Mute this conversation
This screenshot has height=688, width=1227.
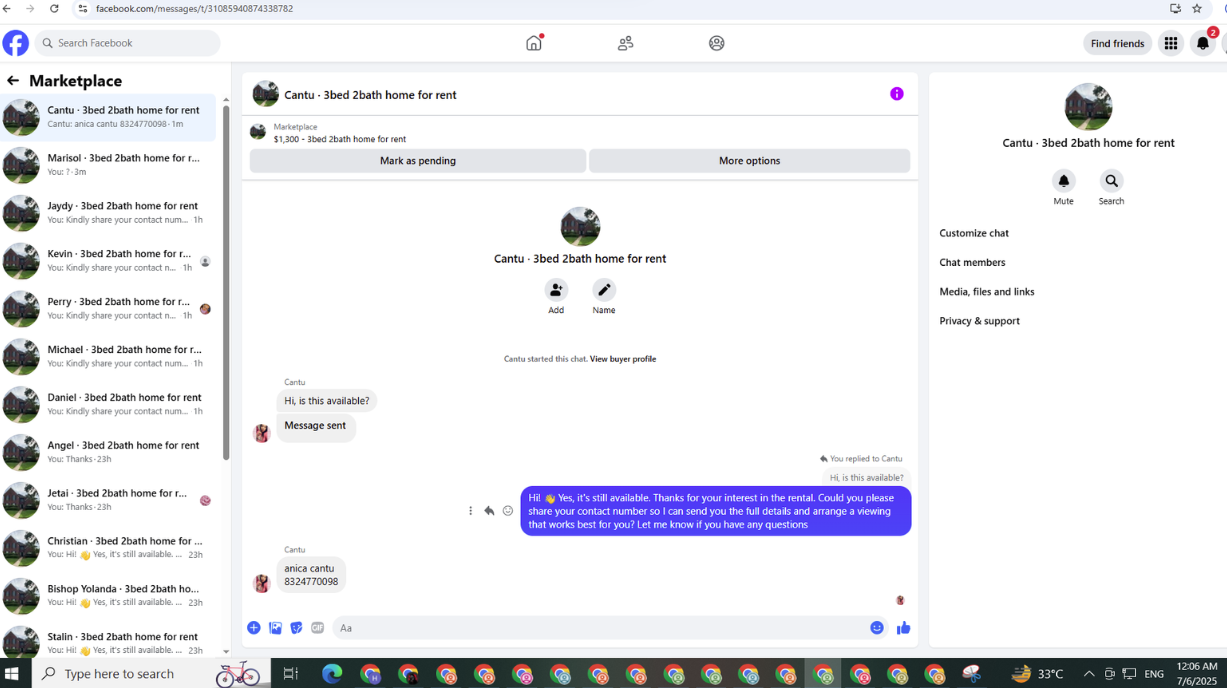point(1064,181)
